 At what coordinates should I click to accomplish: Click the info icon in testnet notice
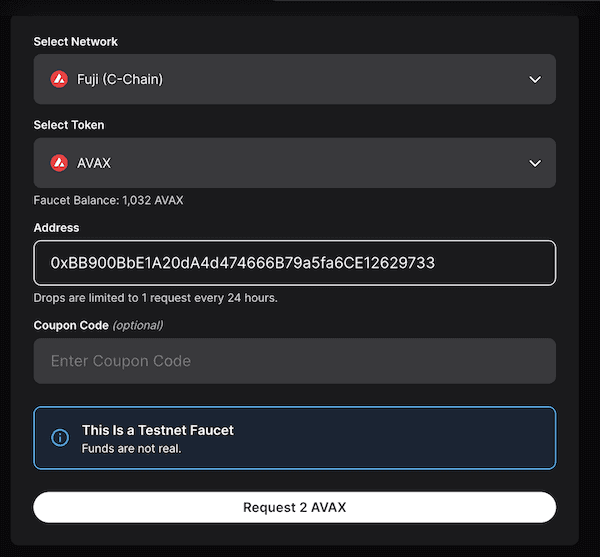click(60, 438)
